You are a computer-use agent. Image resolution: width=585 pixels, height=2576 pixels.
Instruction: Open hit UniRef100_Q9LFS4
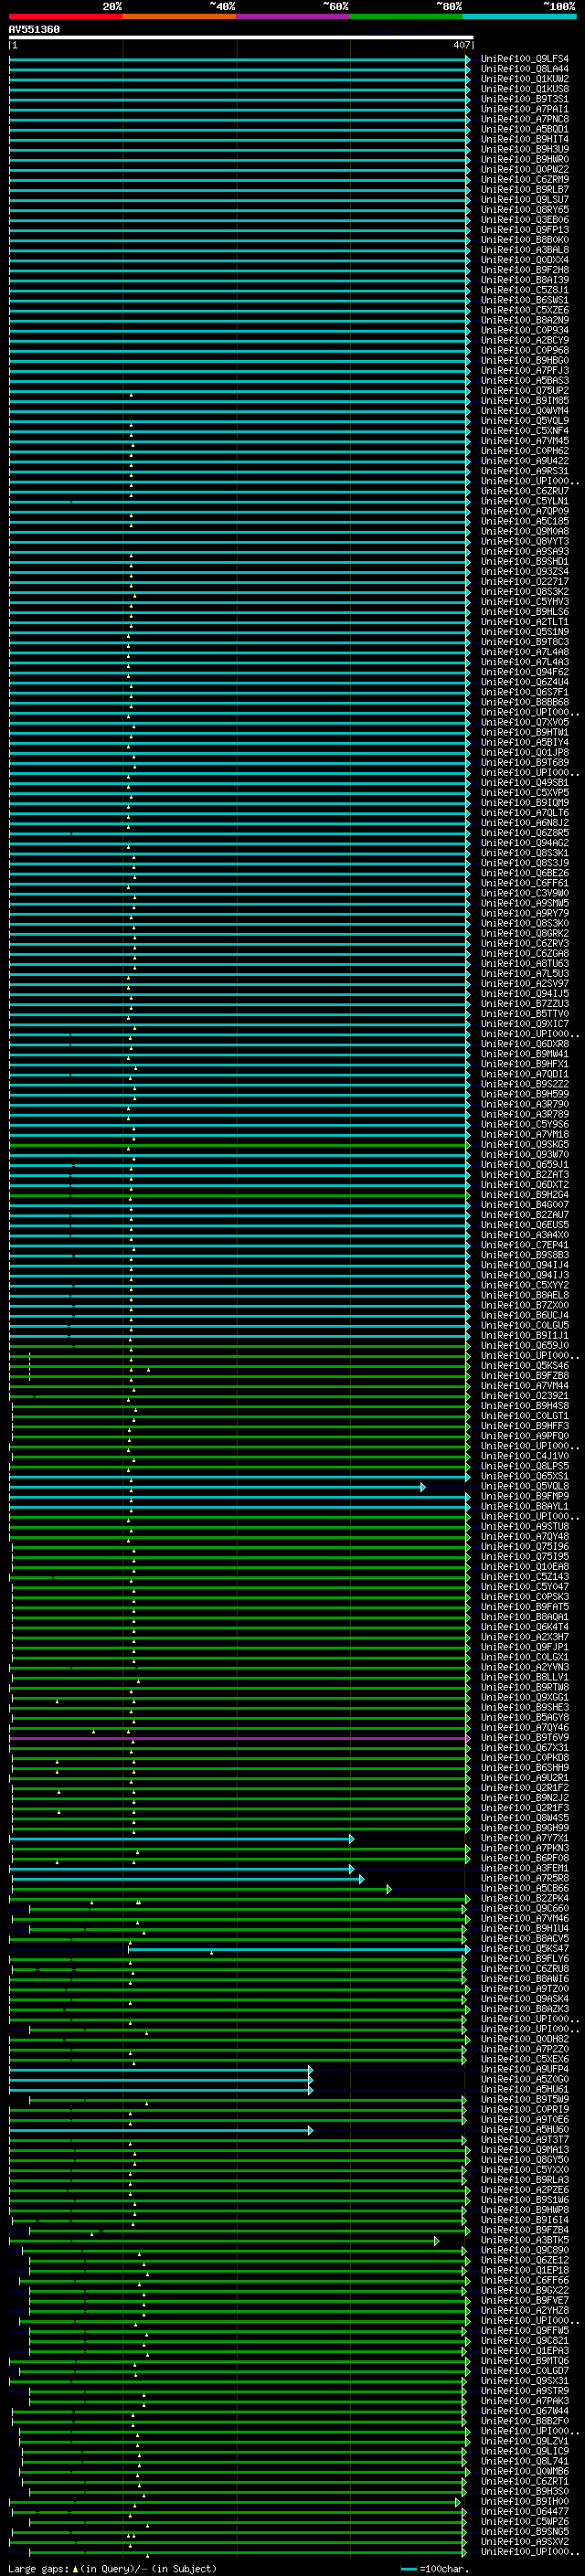(x=525, y=59)
